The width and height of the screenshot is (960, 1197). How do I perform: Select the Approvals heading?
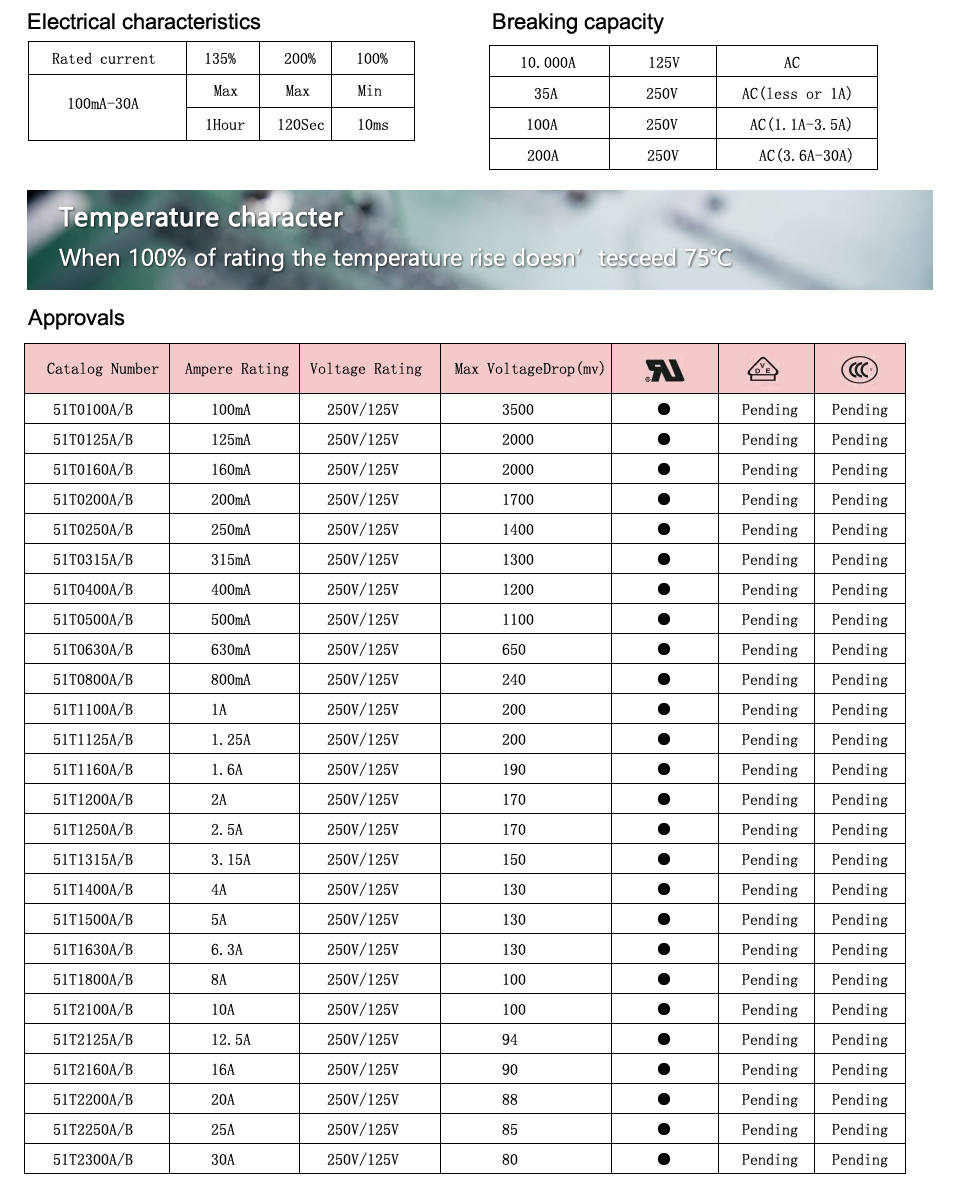(76, 318)
